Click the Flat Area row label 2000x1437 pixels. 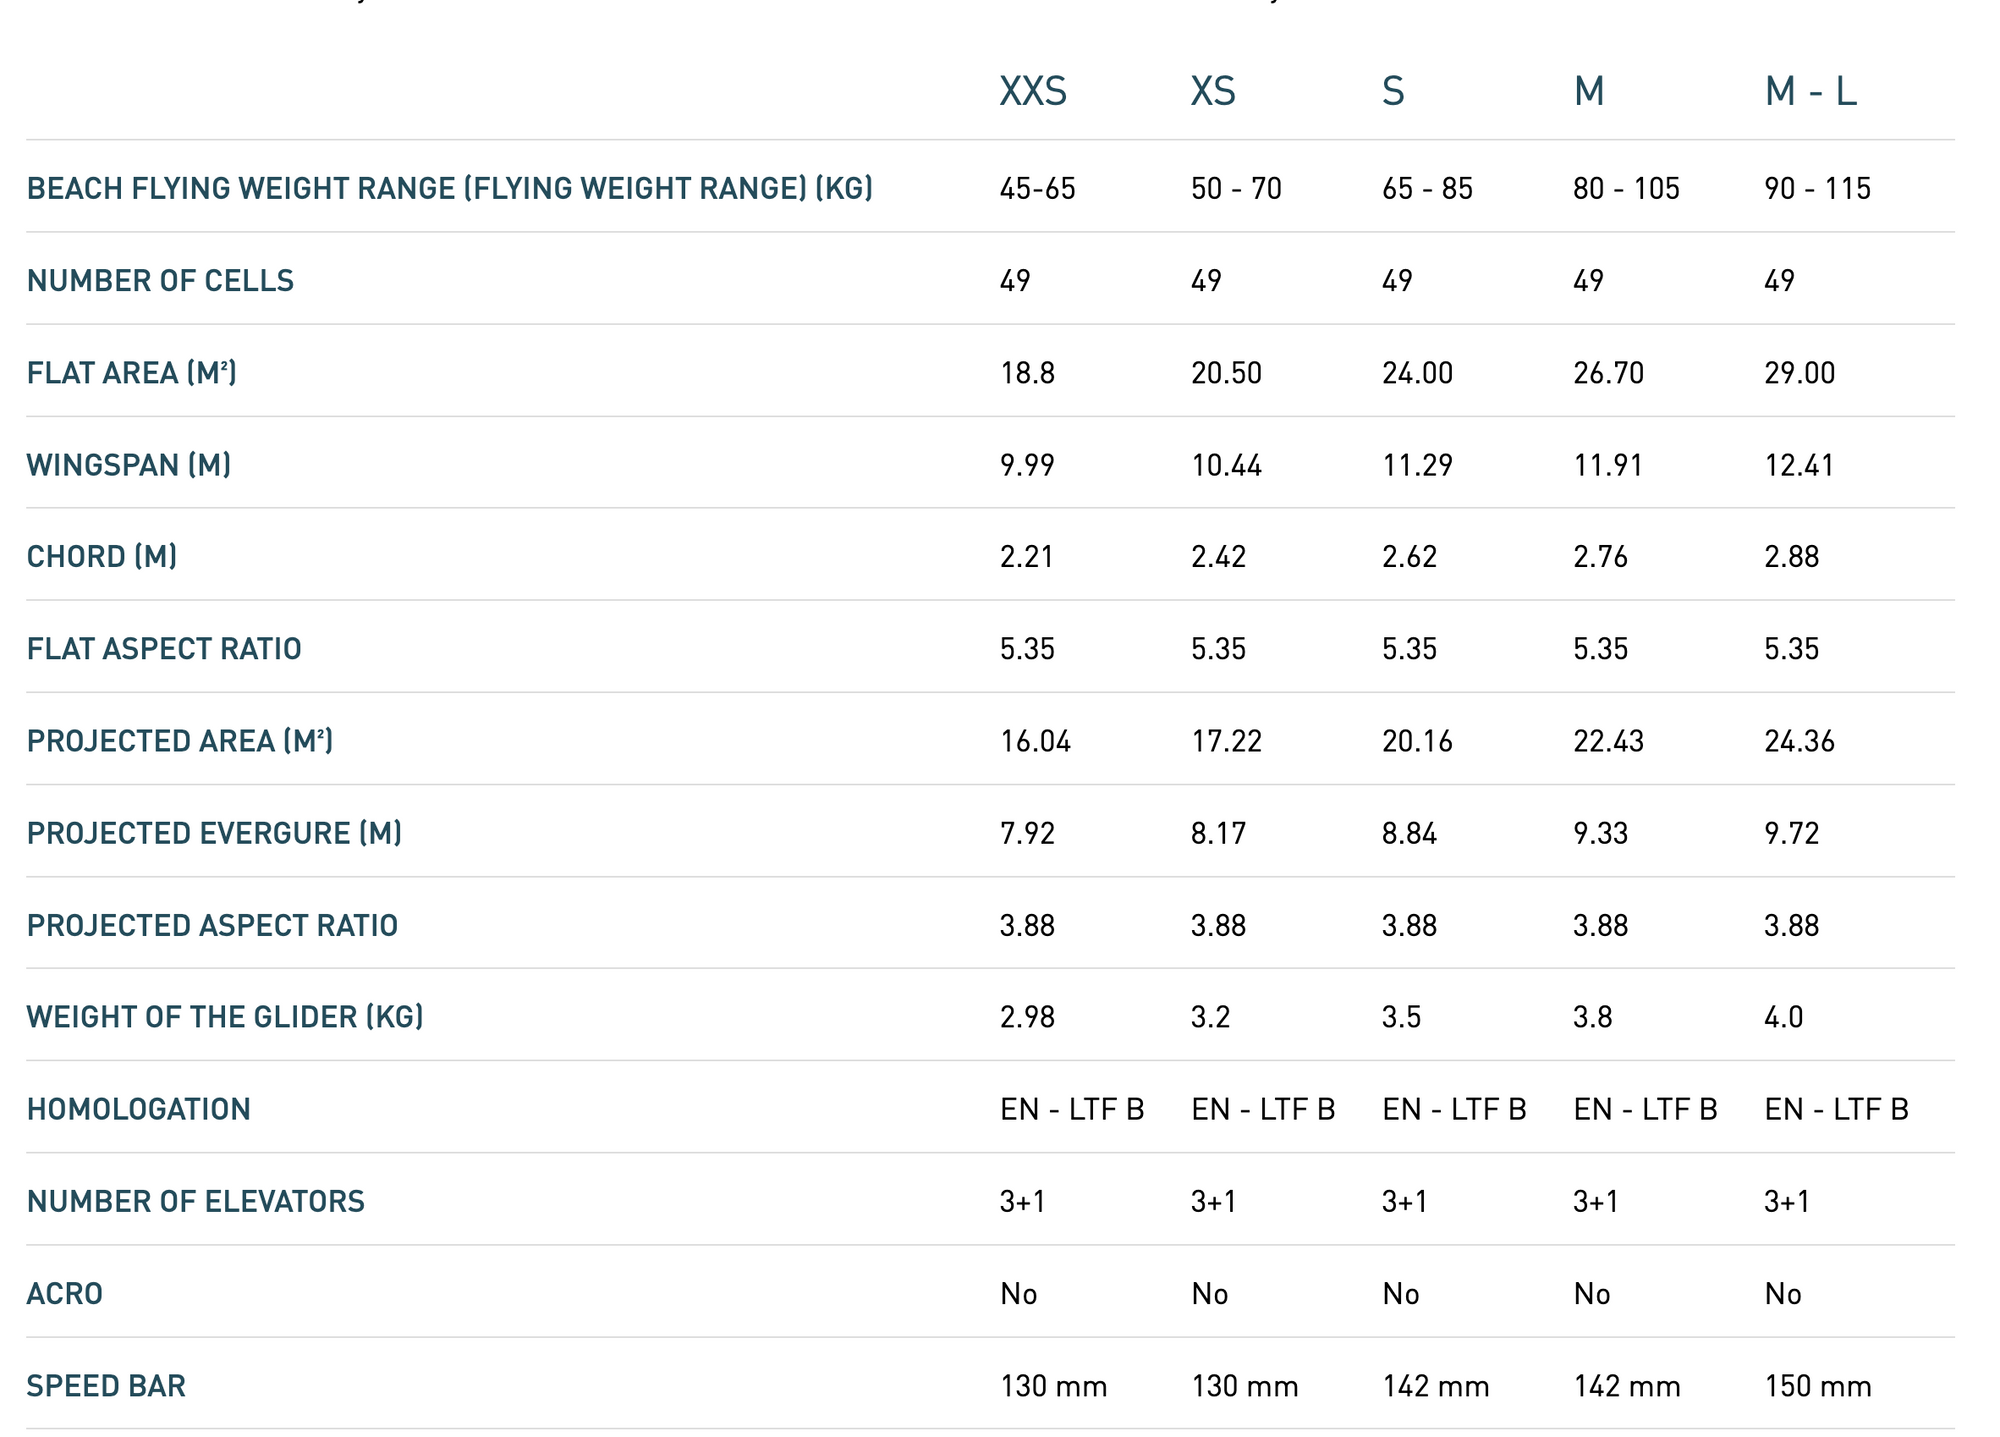[x=132, y=373]
